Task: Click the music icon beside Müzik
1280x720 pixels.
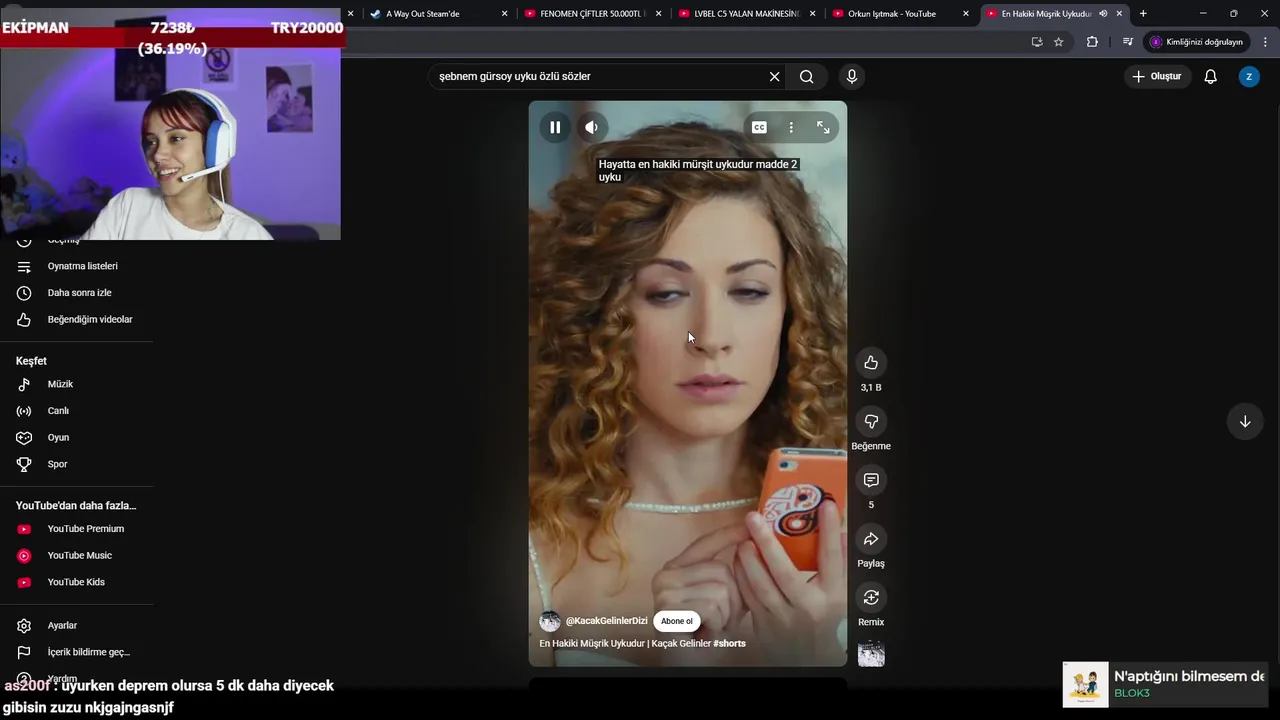Action: click(x=24, y=384)
